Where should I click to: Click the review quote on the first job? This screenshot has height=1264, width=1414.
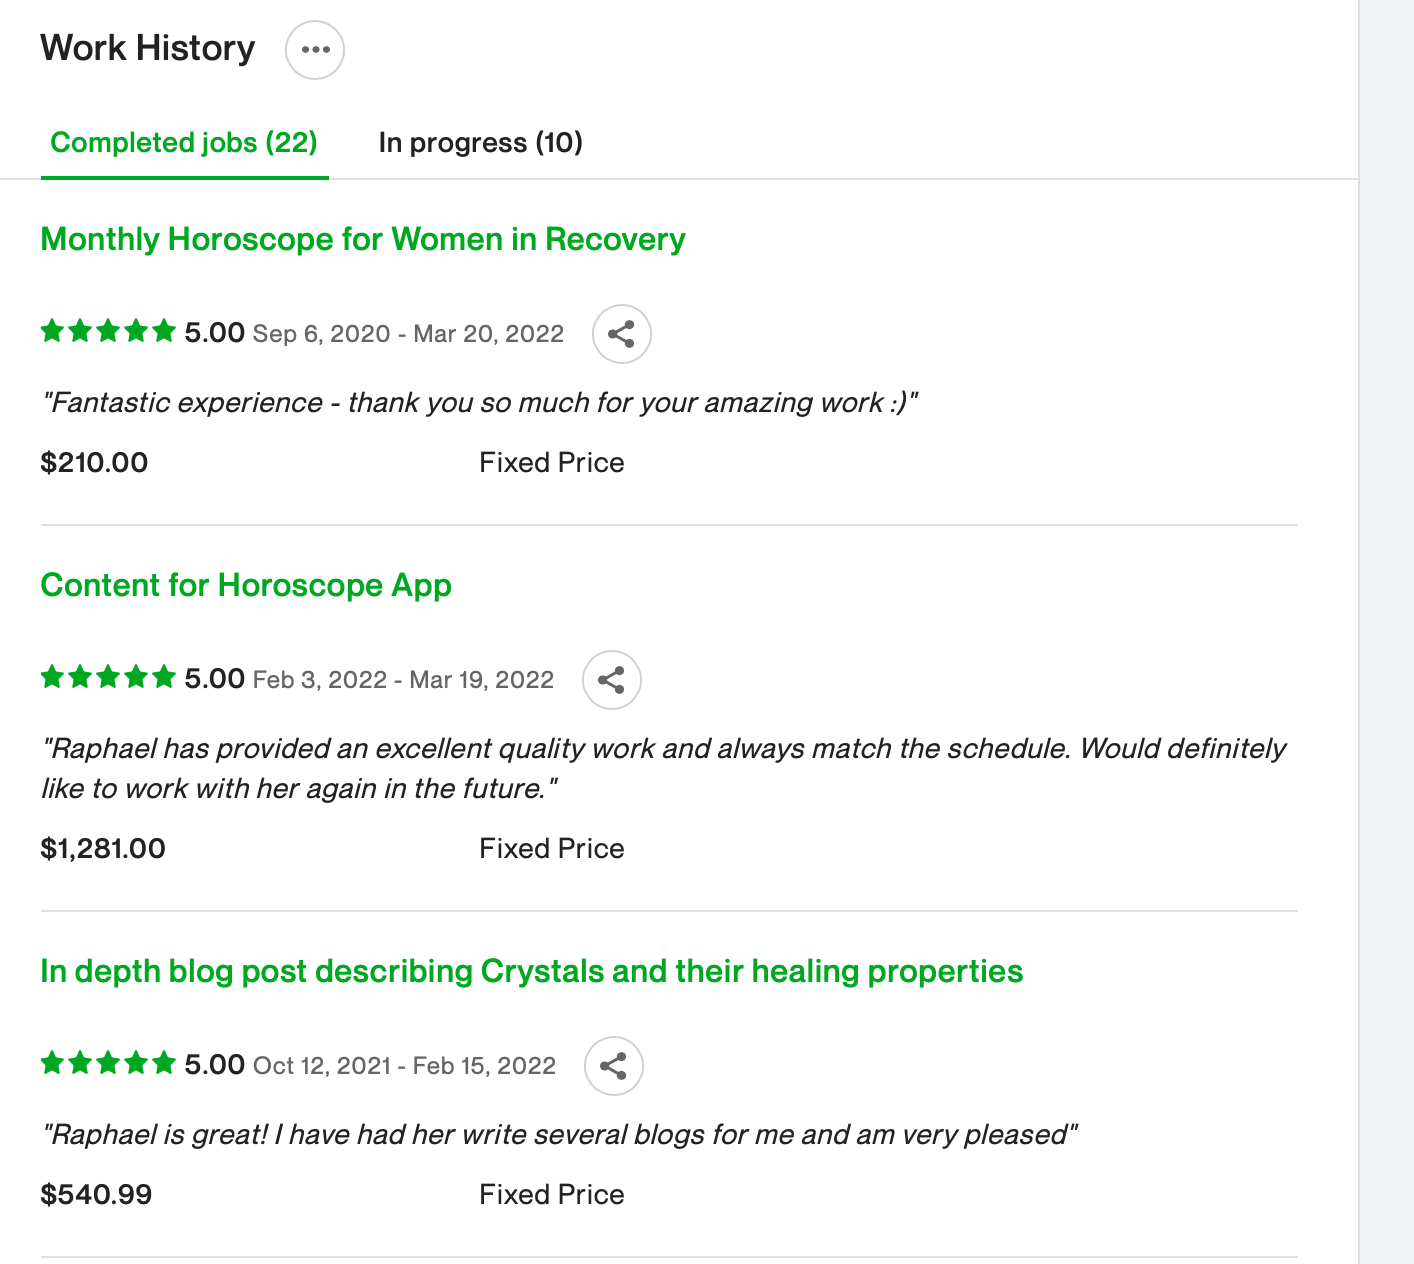pyautogui.click(x=480, y=402)
